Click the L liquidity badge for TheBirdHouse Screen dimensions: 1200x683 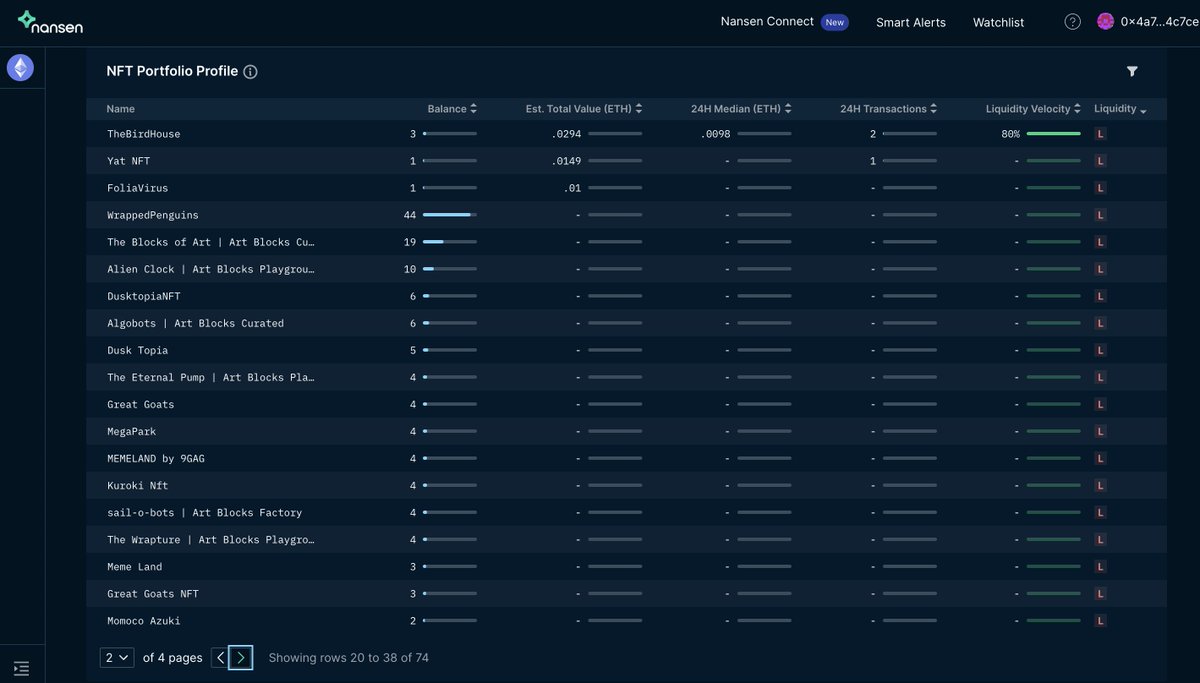click(x=1101, y=134)
